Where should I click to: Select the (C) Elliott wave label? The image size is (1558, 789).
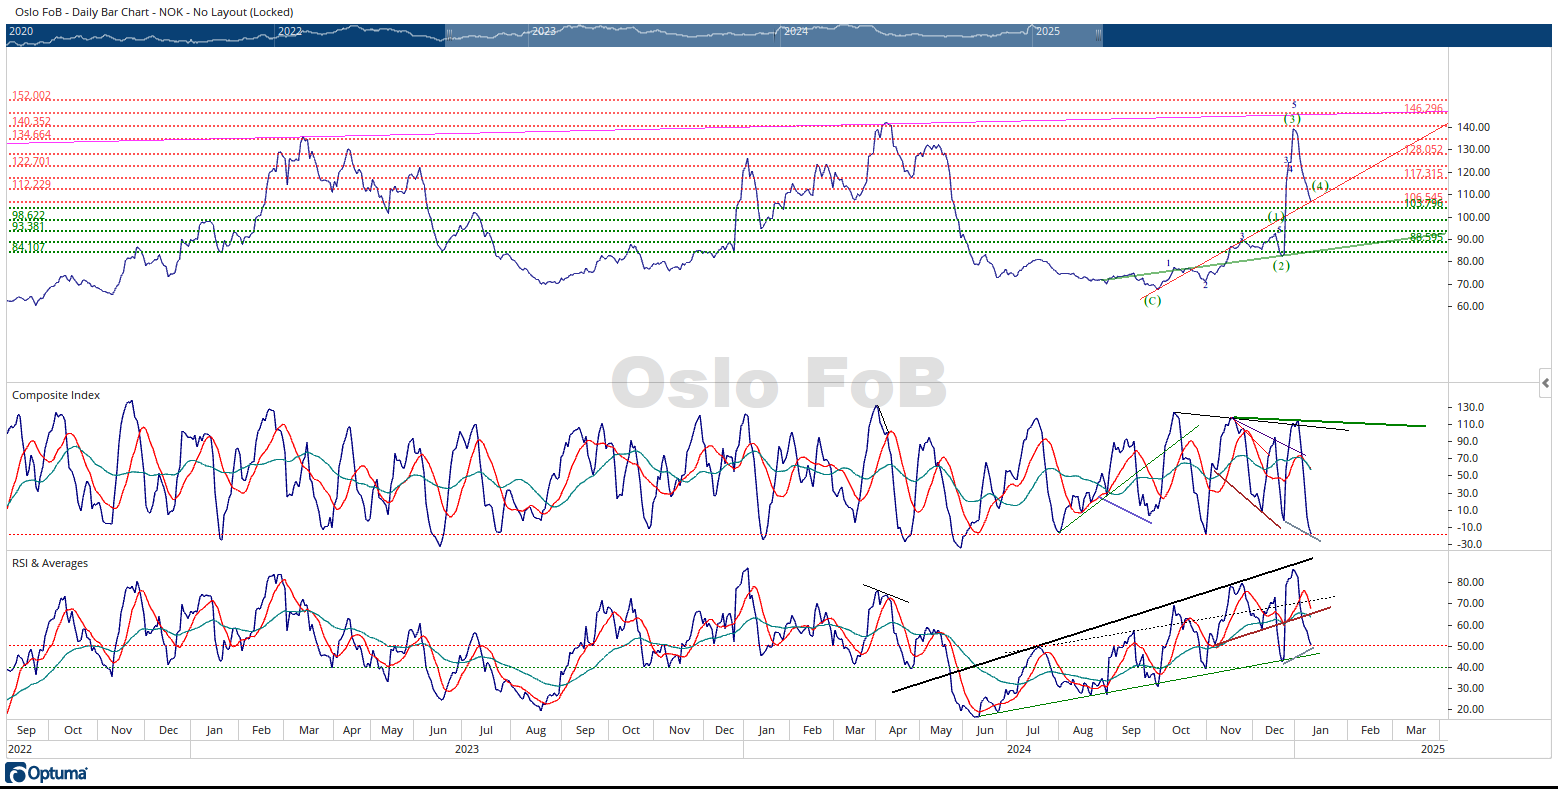1152,300
